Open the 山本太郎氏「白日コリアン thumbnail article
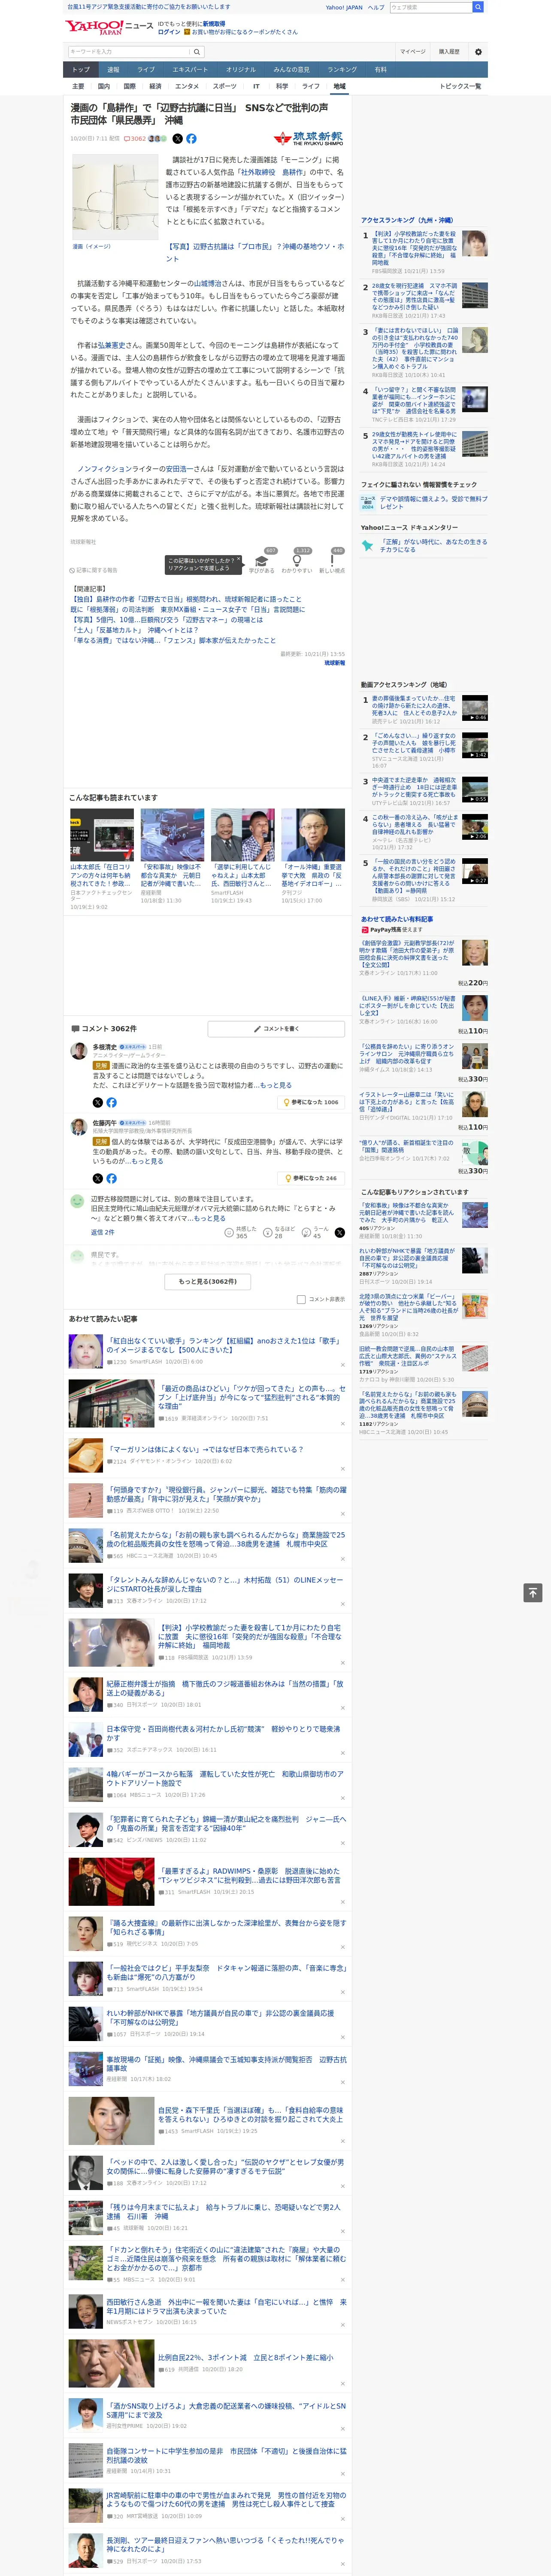Screen dimensions: 551x2576 point(102,835)
